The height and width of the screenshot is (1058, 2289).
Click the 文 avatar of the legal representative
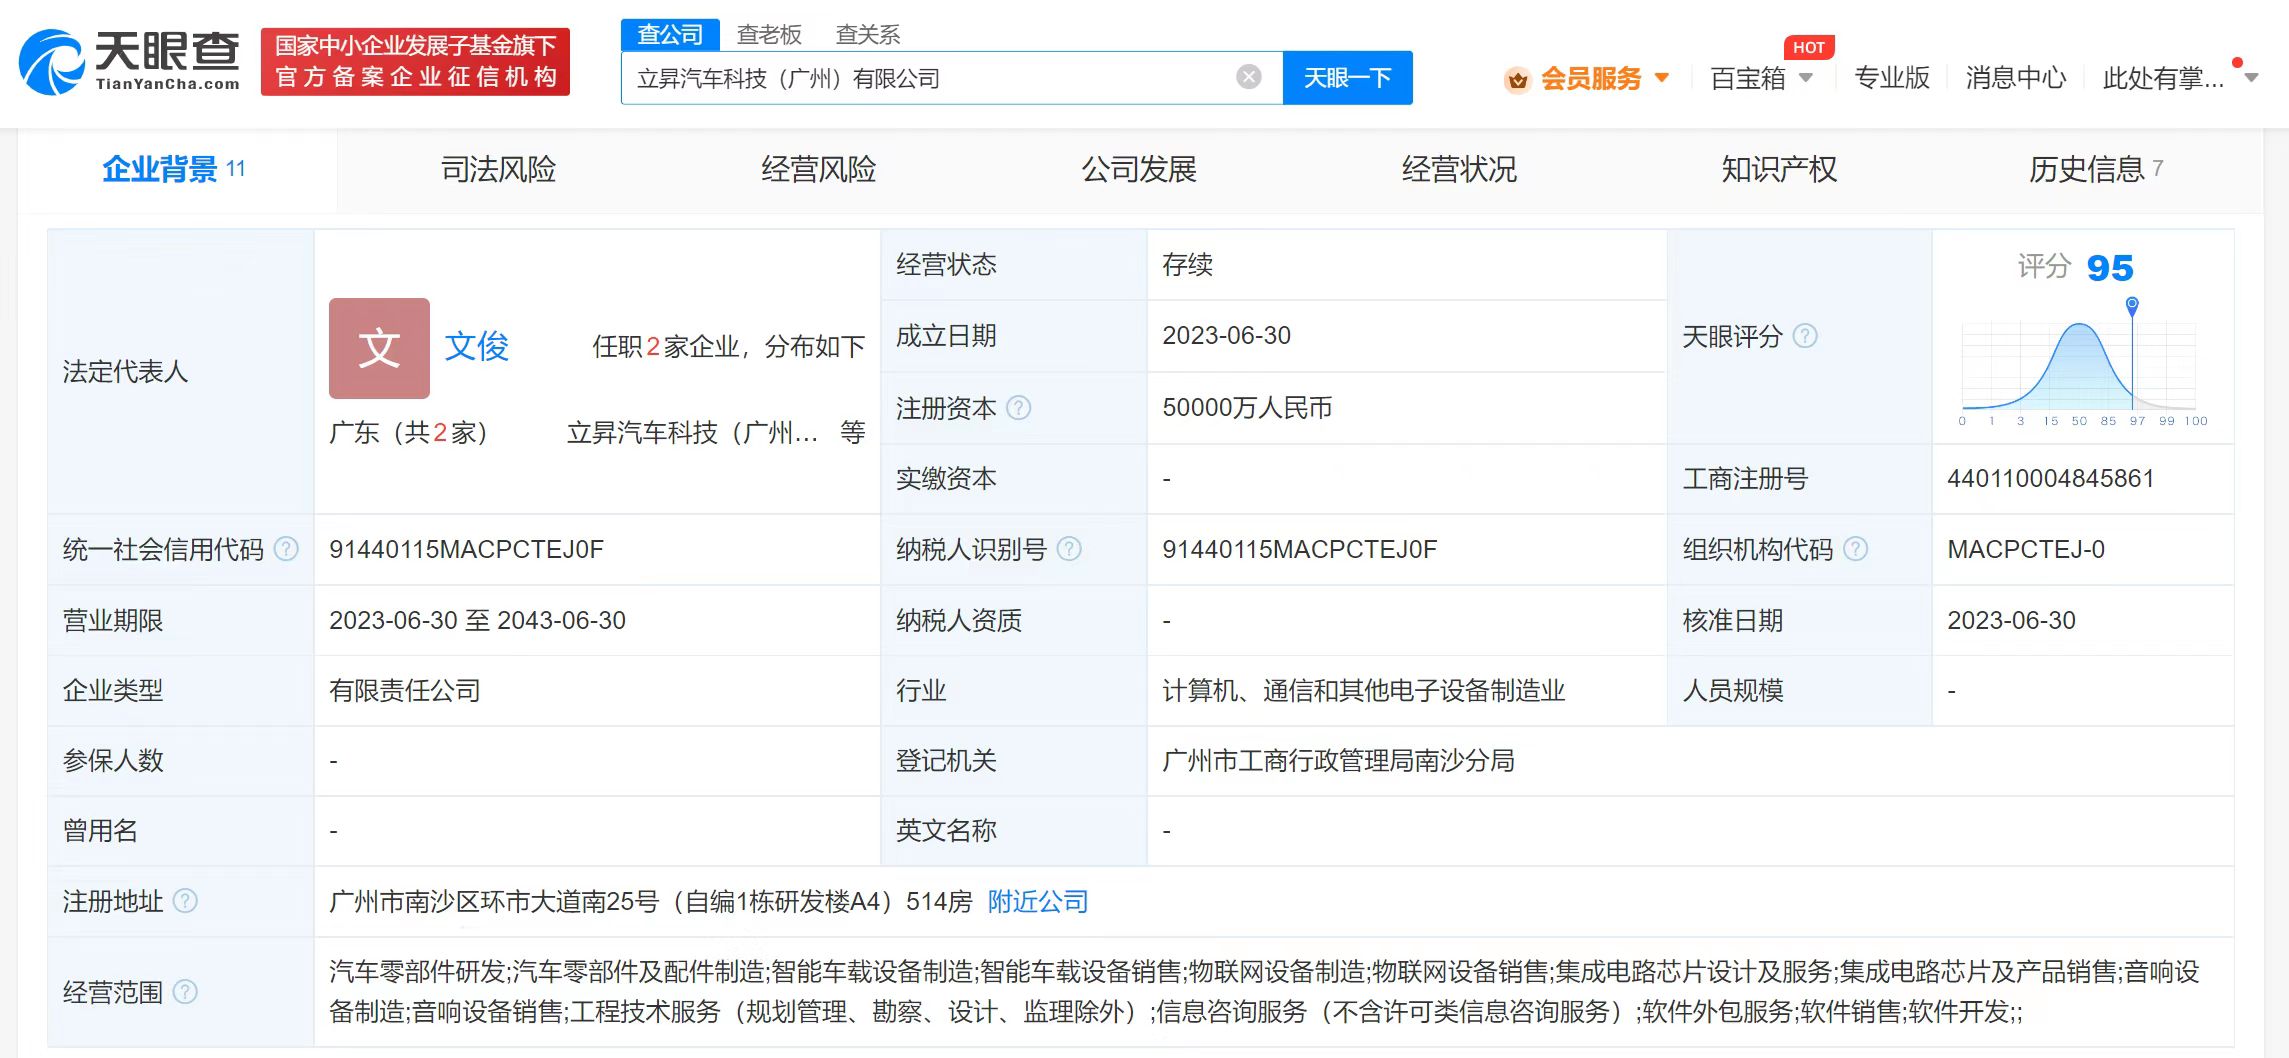click(x=379, y=348)
